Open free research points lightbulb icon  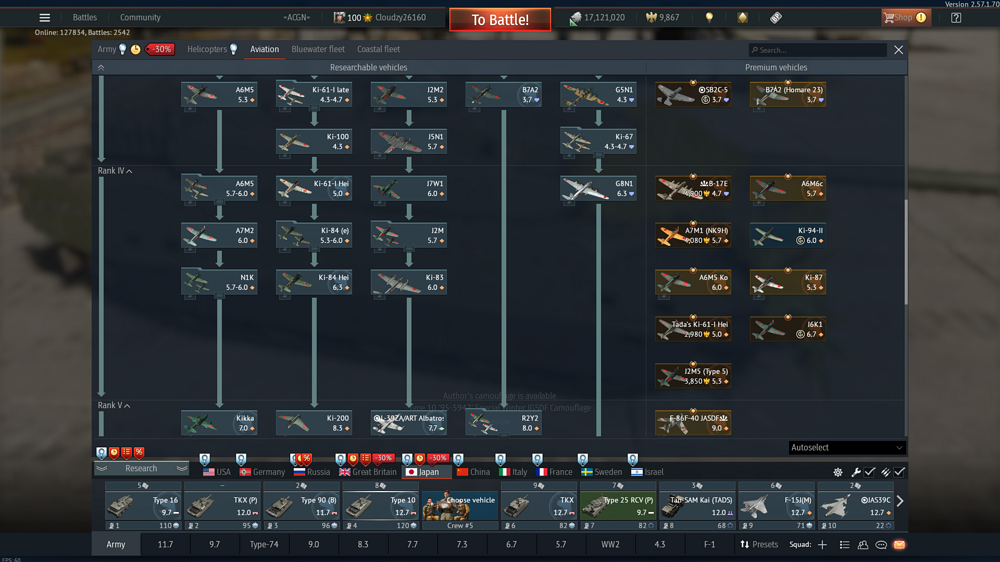tap(709, 18)
